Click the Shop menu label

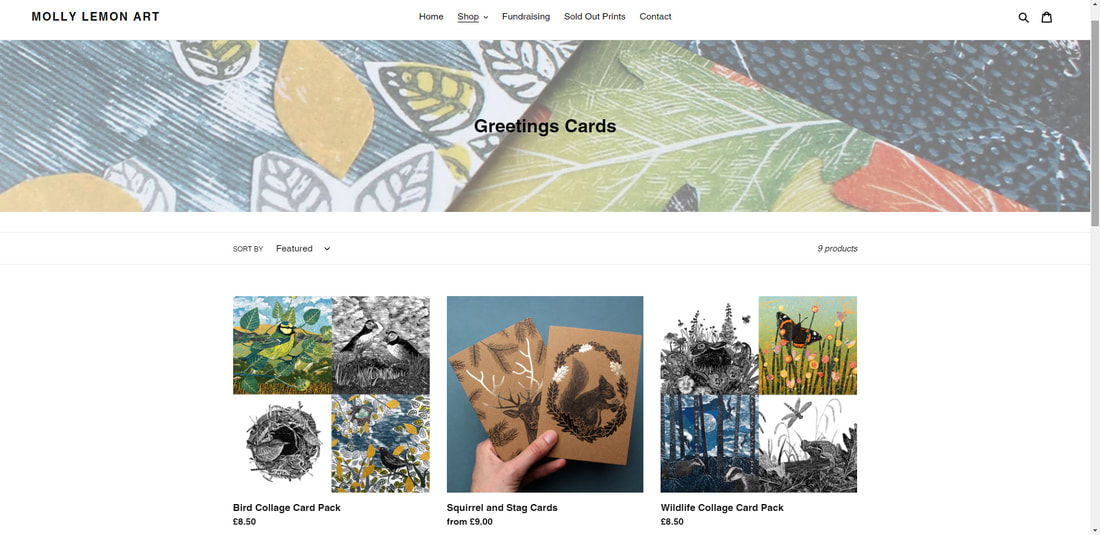(468, 16)
